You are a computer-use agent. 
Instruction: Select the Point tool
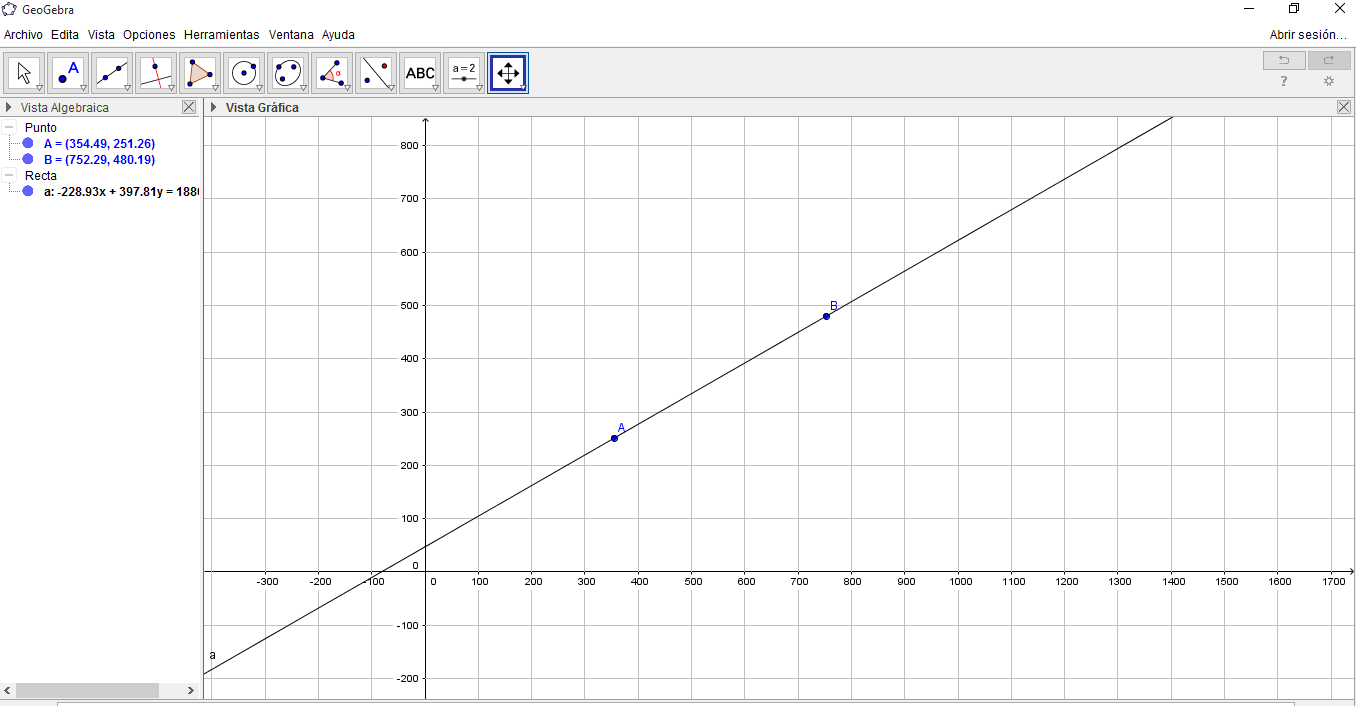point(67,71)
